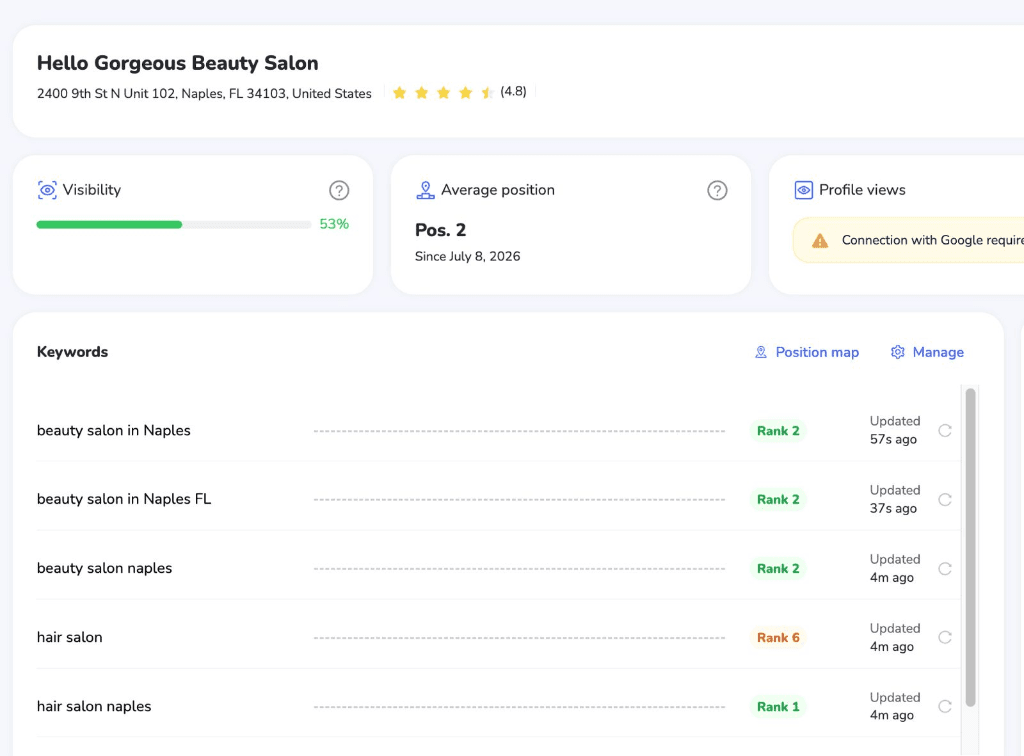This screenshot has width=1024, height=756.
Task: Select the 'hair salon' keyword row text
Action: click(70, 637)
